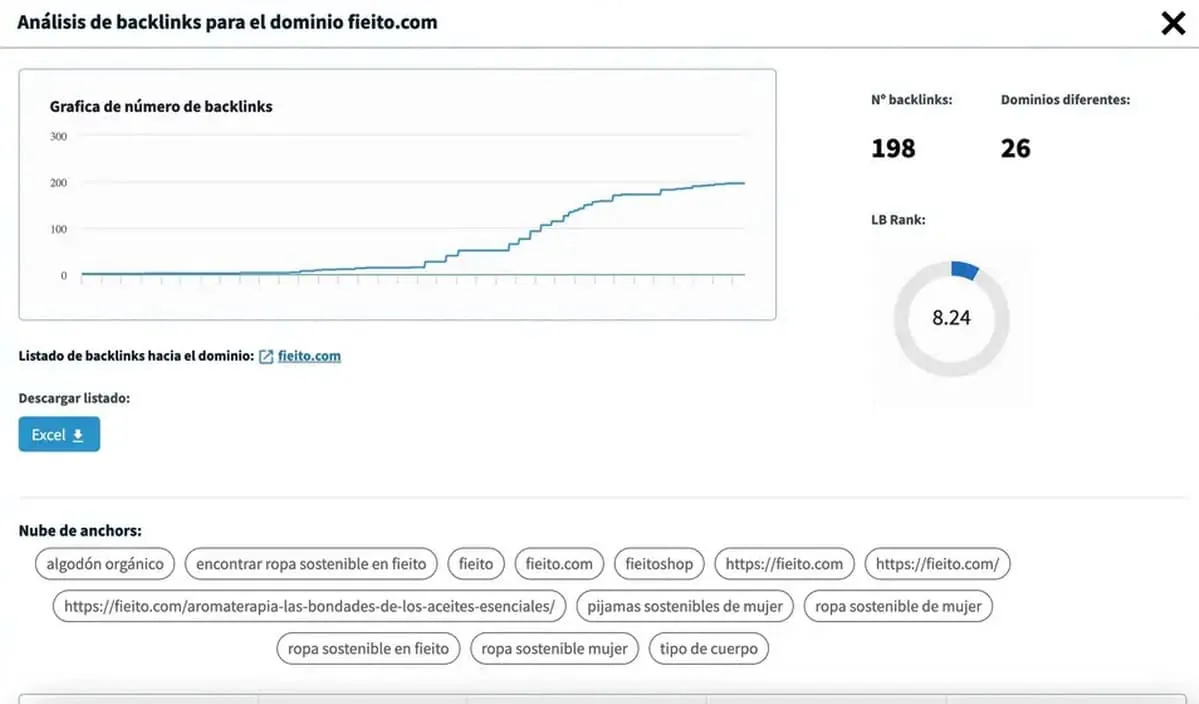Select the 'algodón orgánico' anchor tag
The width and height of the screenshot is (1199, 704).
105,564
